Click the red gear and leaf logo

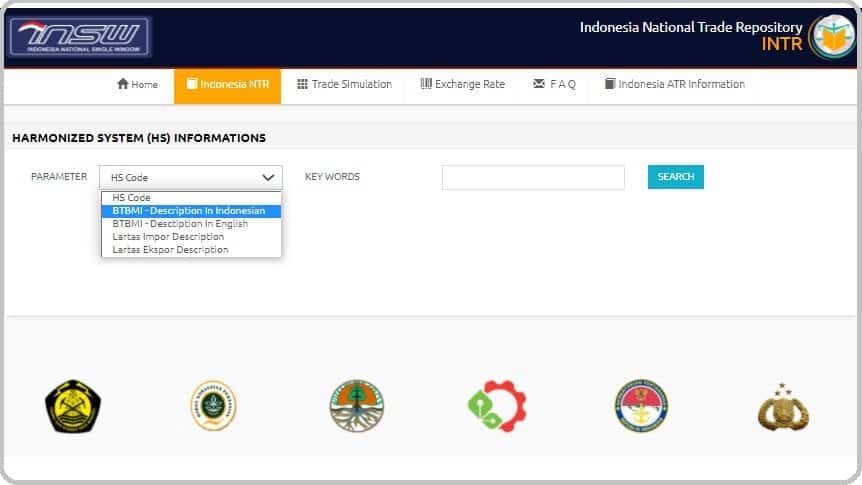[x=497, y=406]
